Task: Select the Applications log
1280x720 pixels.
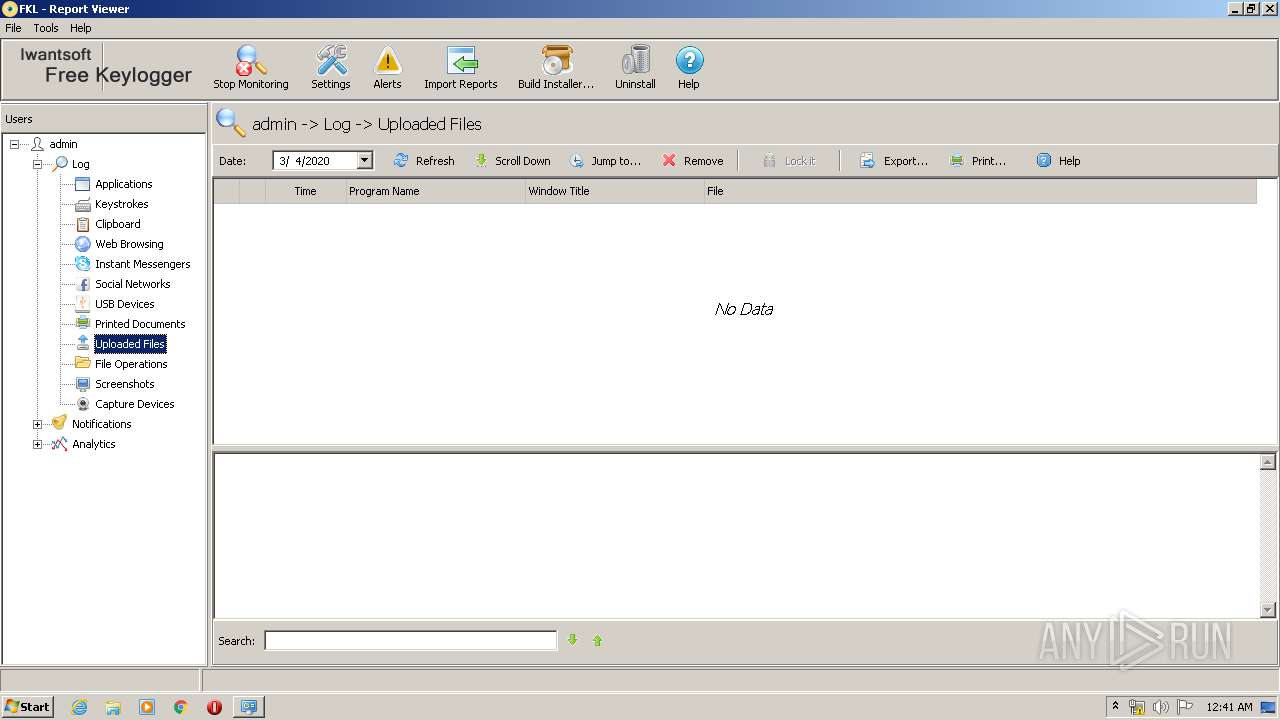Action: pos(123,184)
